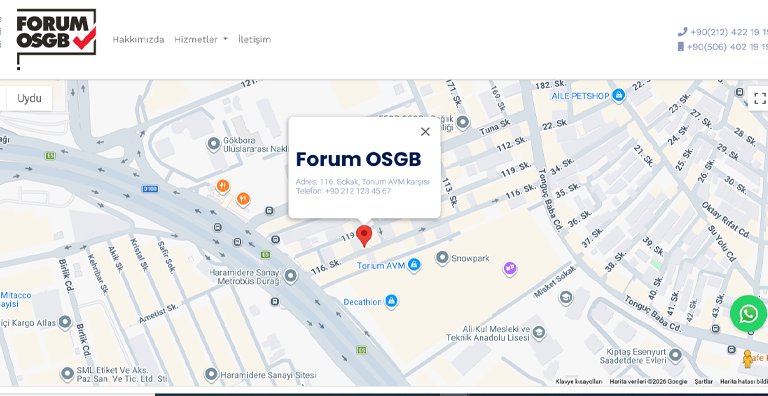Switch the map to Uydu view
The image size is (768, 396).
tap(29, 99)
